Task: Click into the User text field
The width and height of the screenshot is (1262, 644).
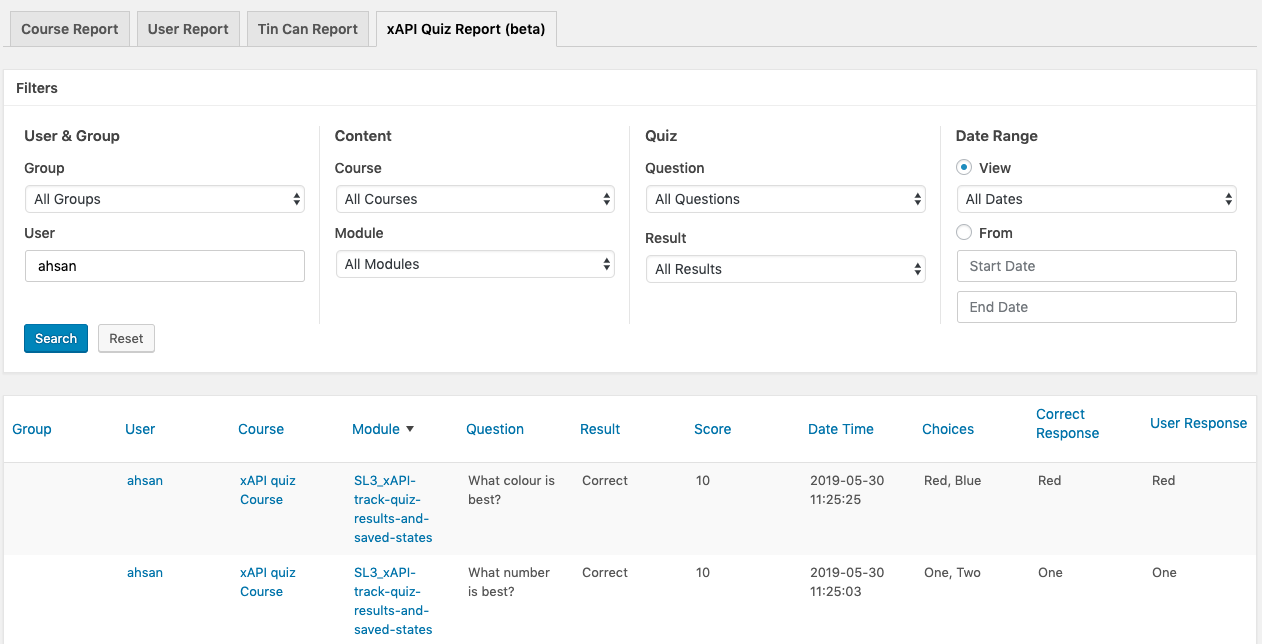Action: pos(165,266)
